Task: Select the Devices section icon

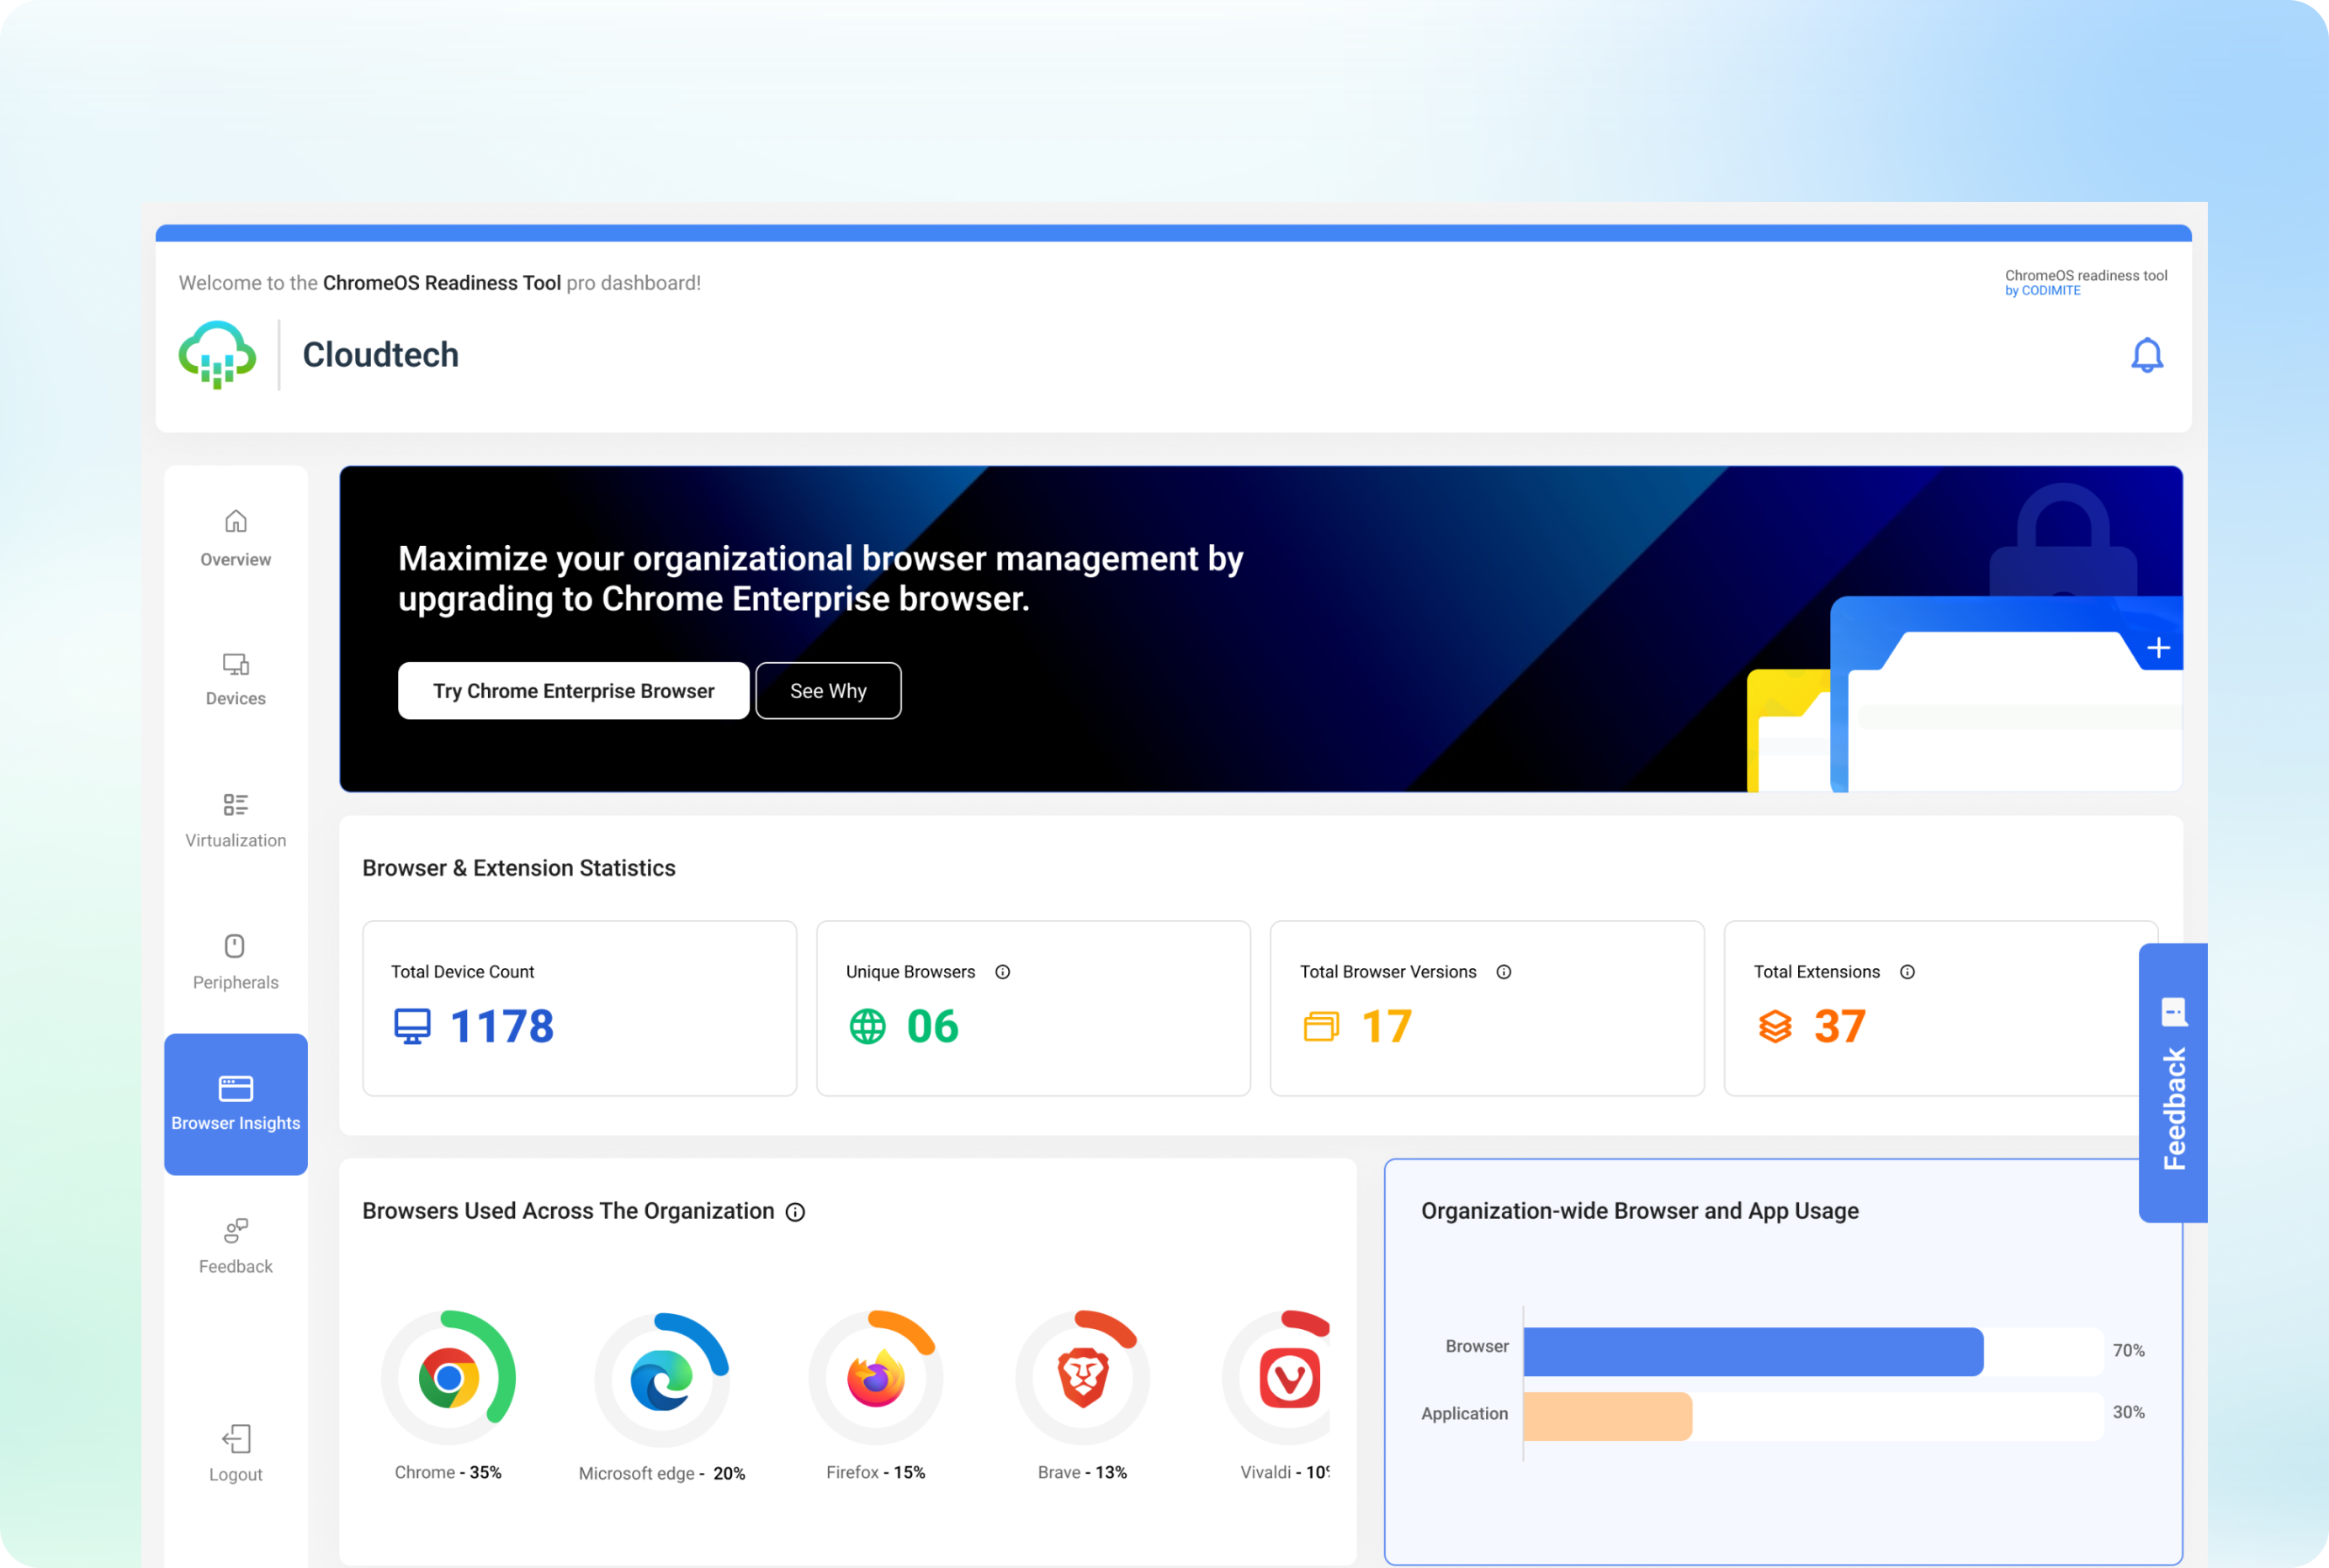Action: click(x=235, y=664)
